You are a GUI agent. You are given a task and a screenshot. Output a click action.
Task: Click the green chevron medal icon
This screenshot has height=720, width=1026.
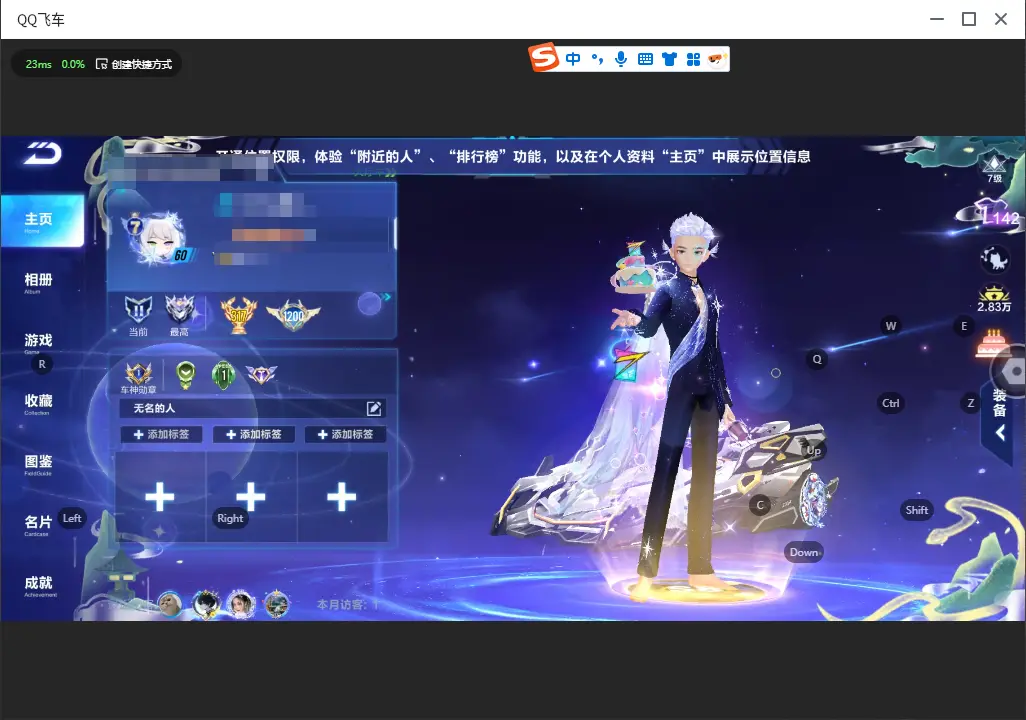tap(186, 374)
